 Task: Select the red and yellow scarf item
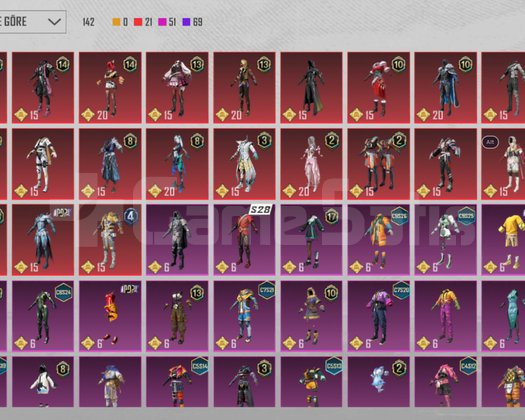click(x=110, y=316)
